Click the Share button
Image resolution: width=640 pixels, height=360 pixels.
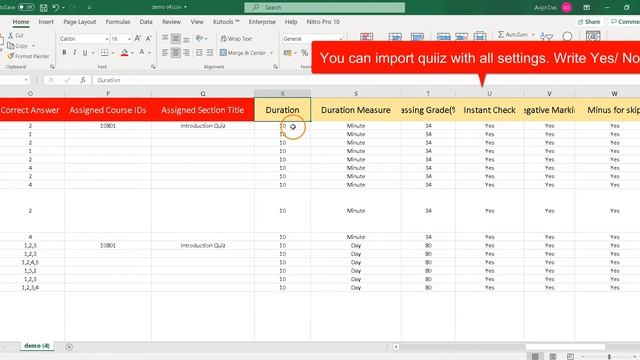point(589,22)
